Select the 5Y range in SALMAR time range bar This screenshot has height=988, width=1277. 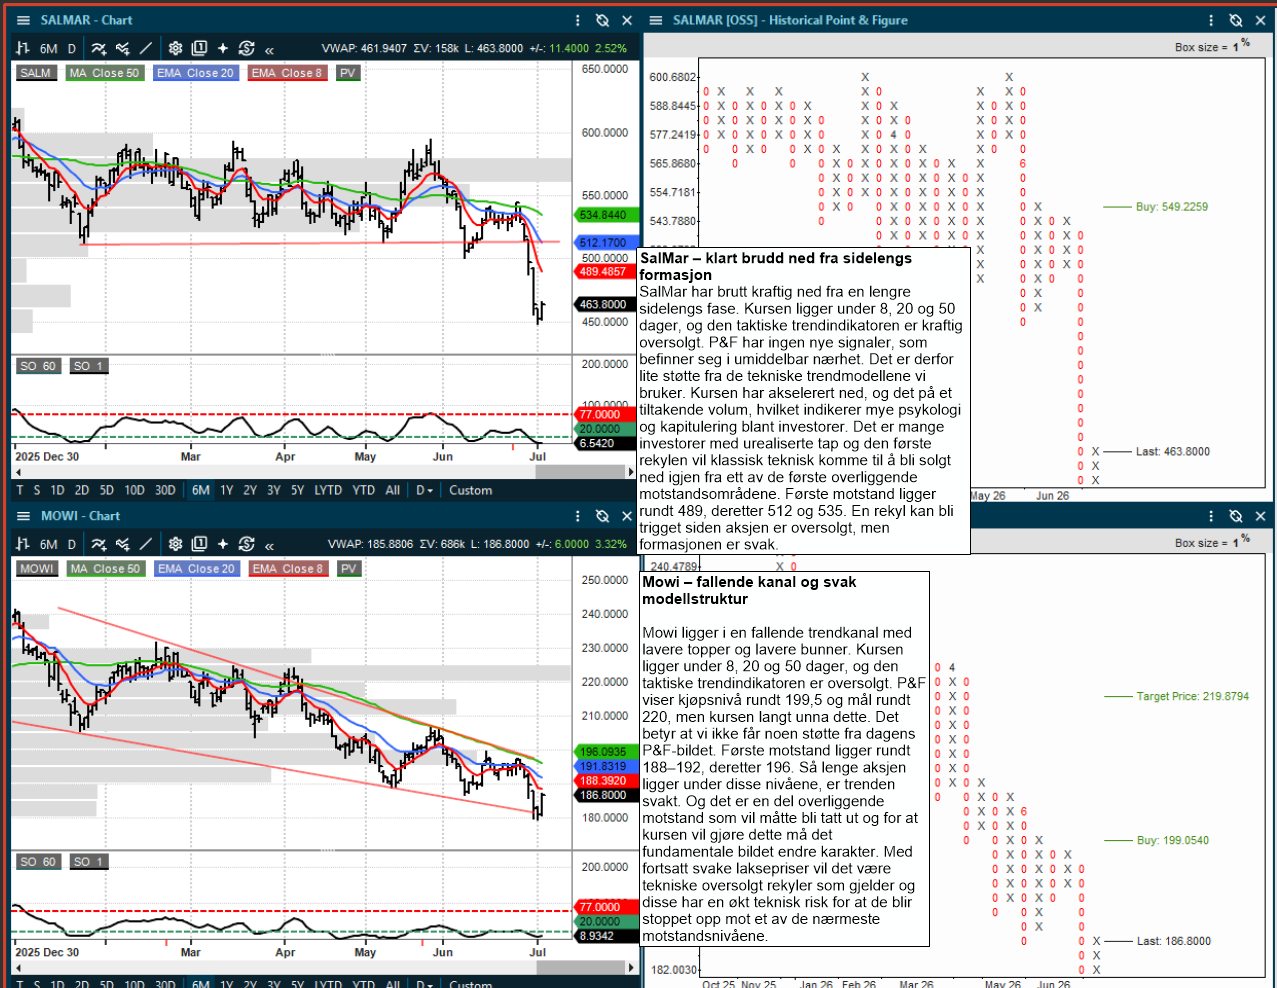point(298,490)
